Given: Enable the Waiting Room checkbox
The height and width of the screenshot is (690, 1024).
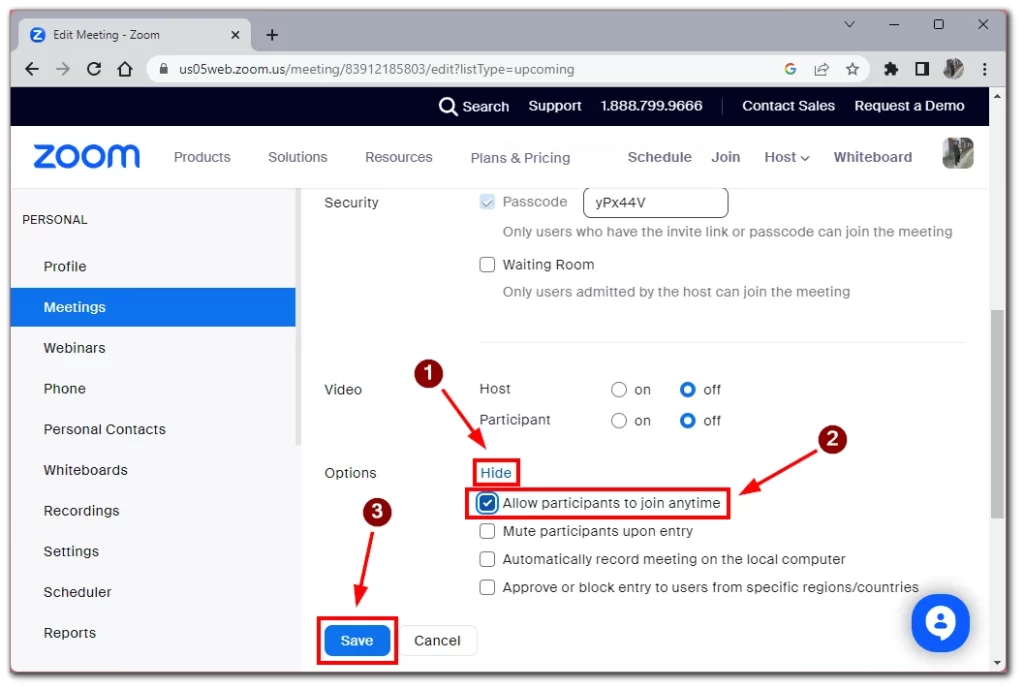Looking at the screenshot, I should (487, 265).
